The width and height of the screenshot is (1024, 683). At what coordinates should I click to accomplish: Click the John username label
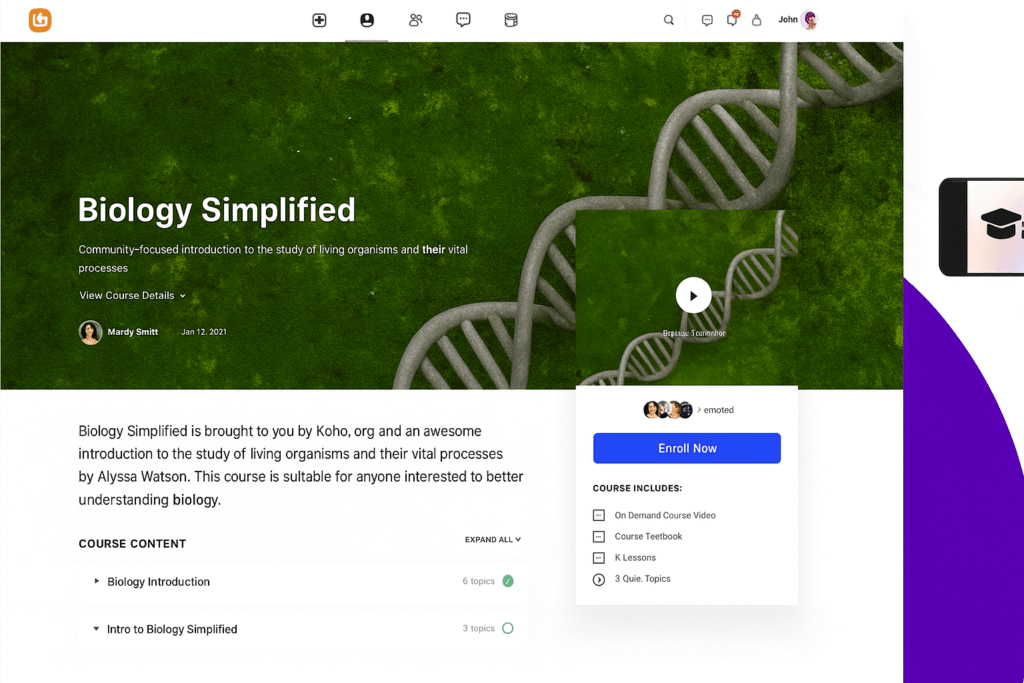pyautogui.click(x=788, y=20)
